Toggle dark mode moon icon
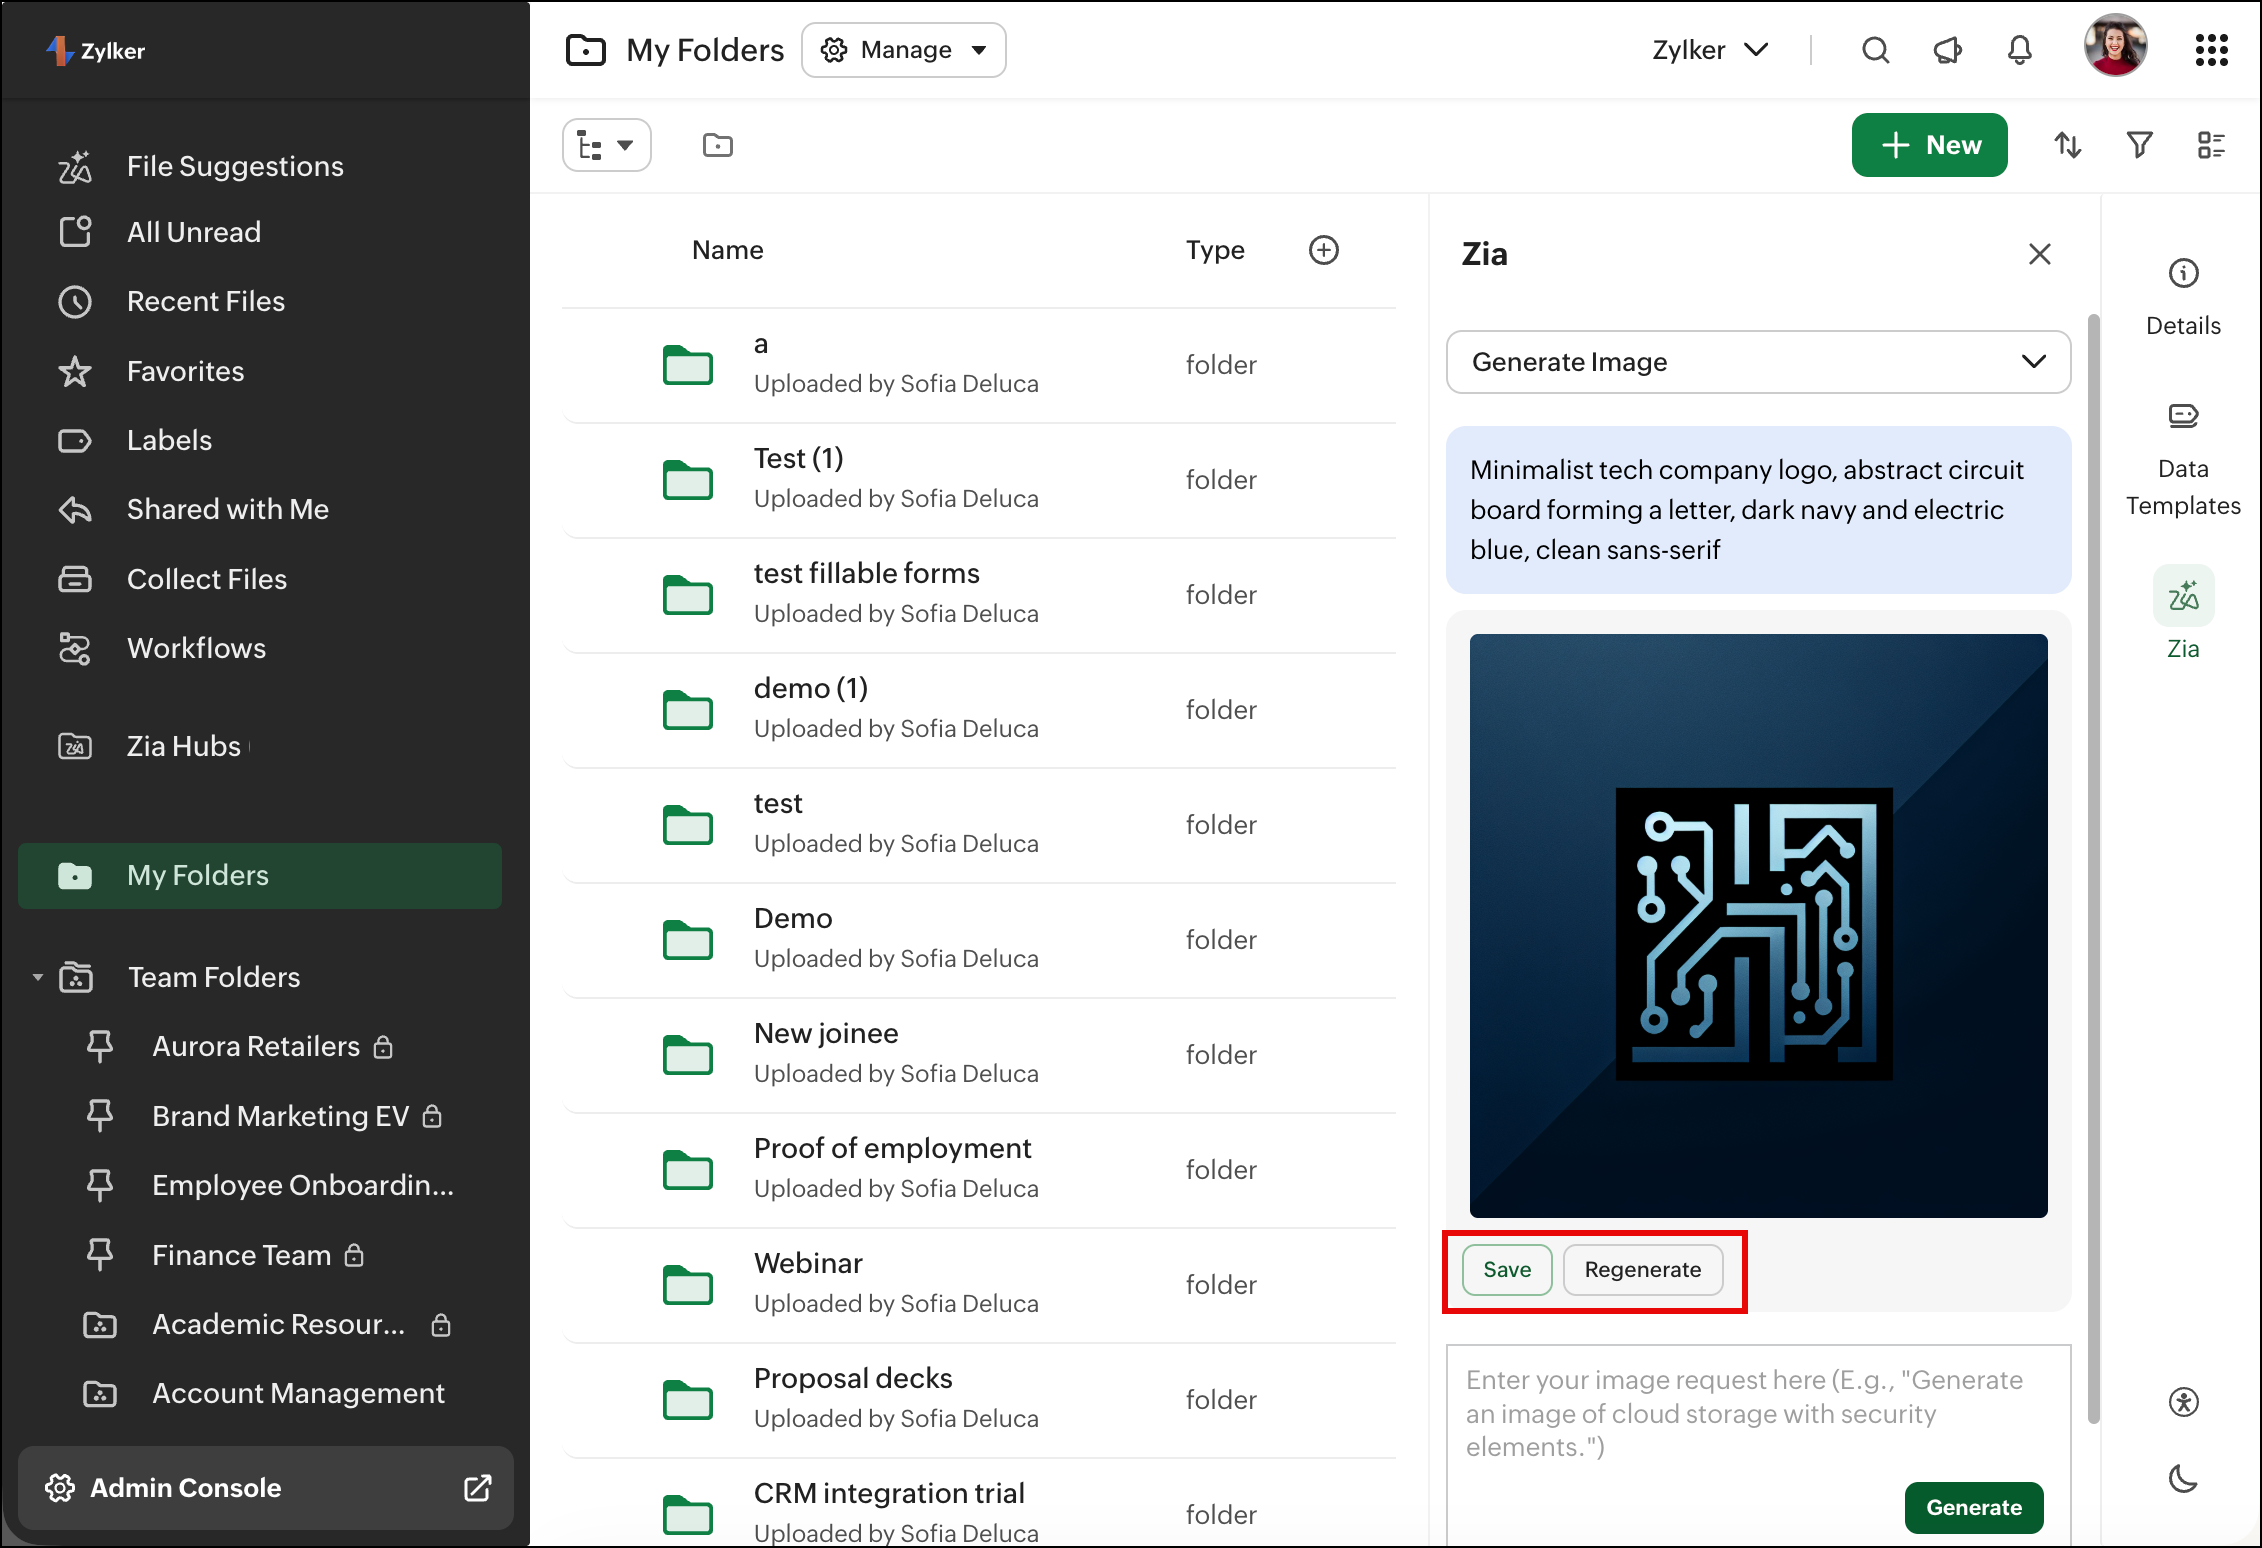2262x1548 pixels. (2183, 1478)
